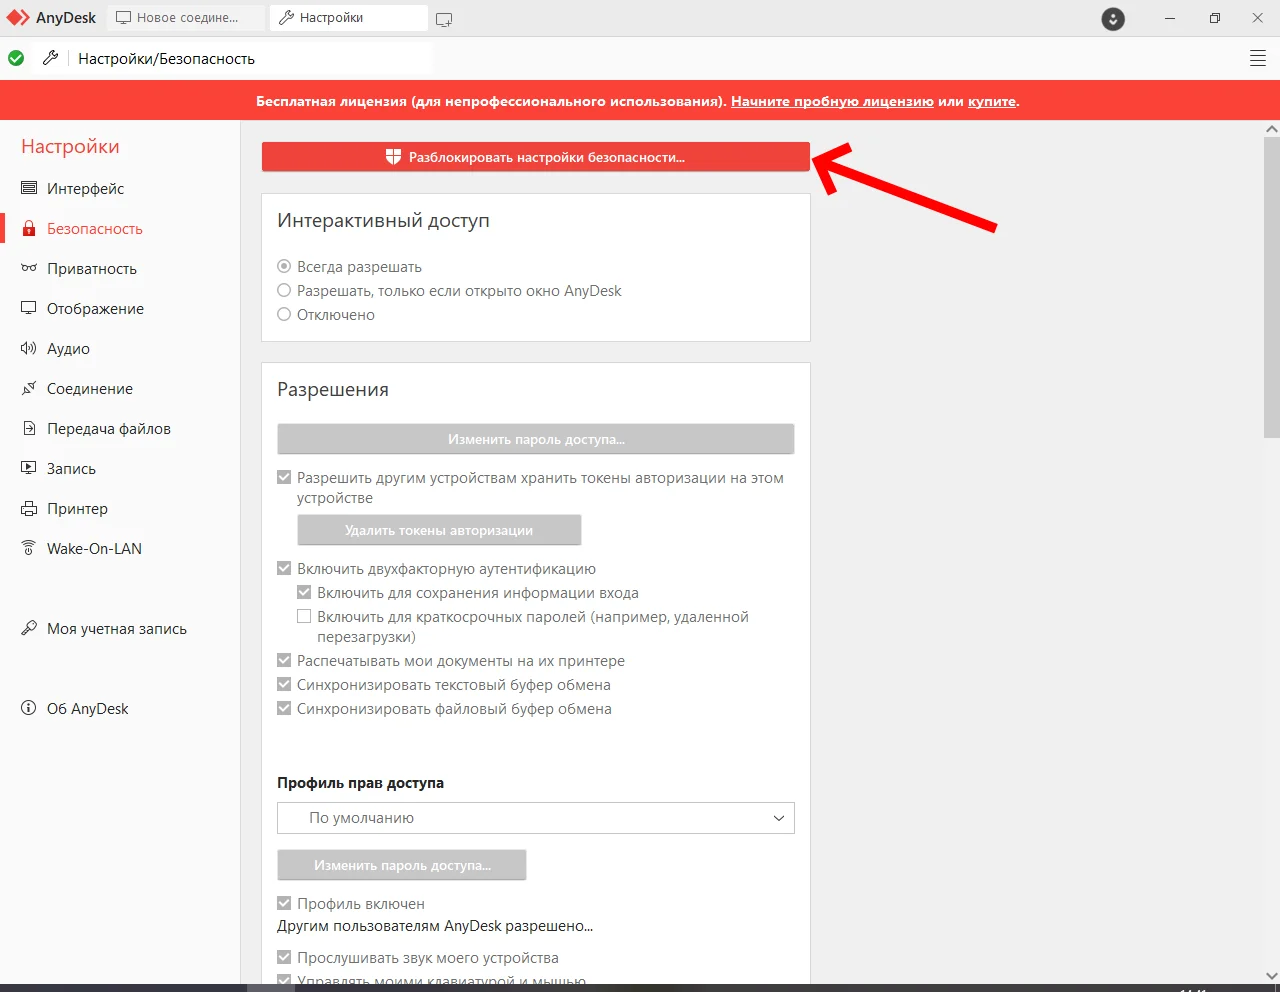Open the По умолчанию profile dropdown
This screenshot has height=992, width=1280.
[x=536, y=818]
